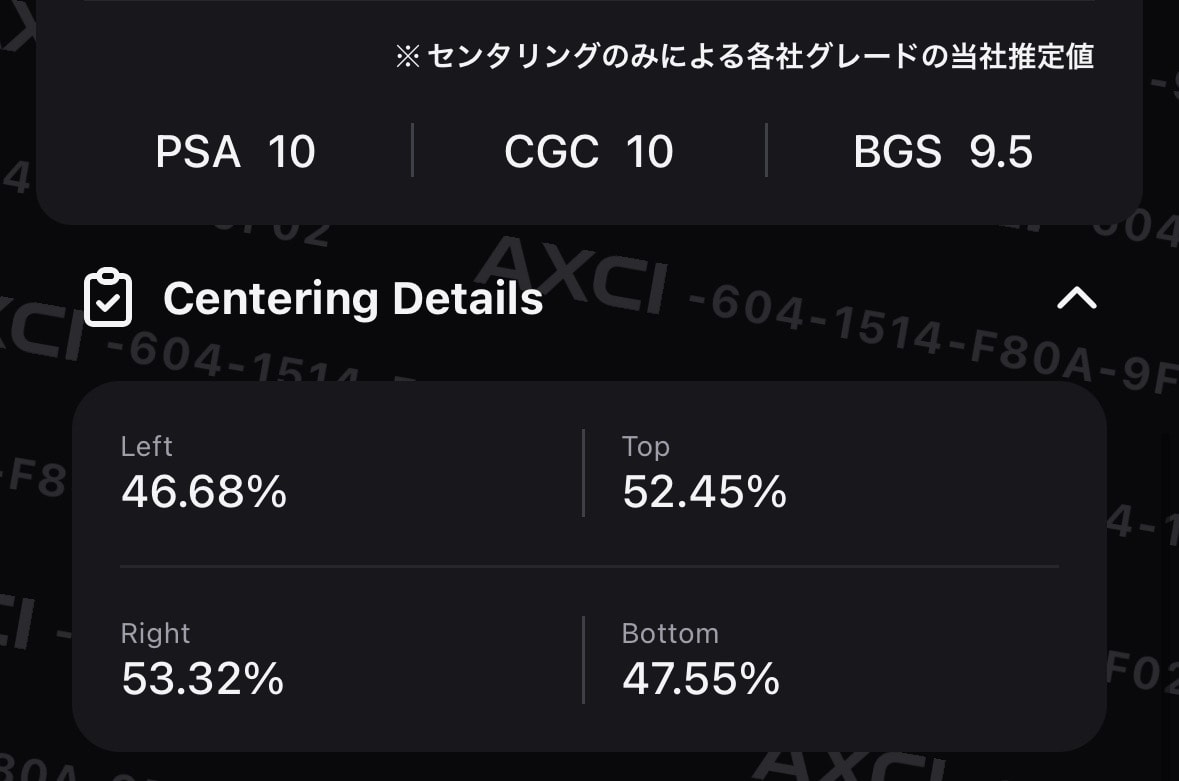Select the Centering Details heading

click(x=353, y=299)
